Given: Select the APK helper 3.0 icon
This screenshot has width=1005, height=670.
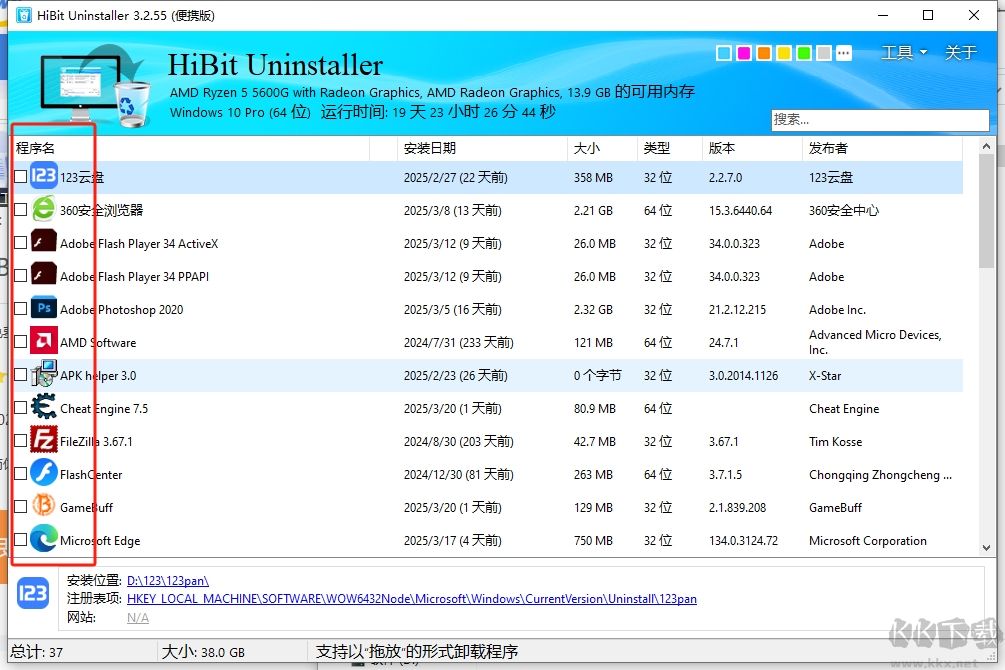Looking at the screenshot, I should pyautogui.click(x=42, y=375).
